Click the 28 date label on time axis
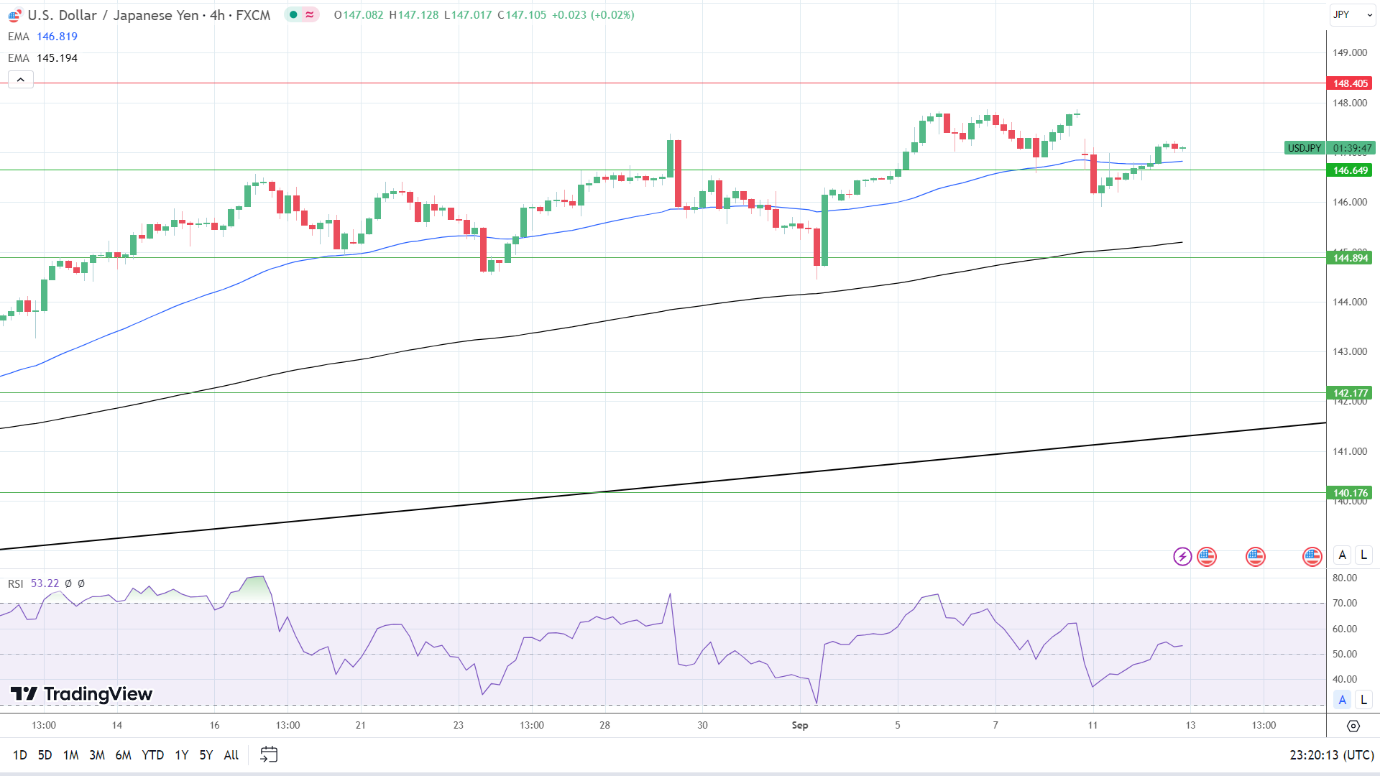The height and width of the screenshot is (776, 1380). point(605,726)
